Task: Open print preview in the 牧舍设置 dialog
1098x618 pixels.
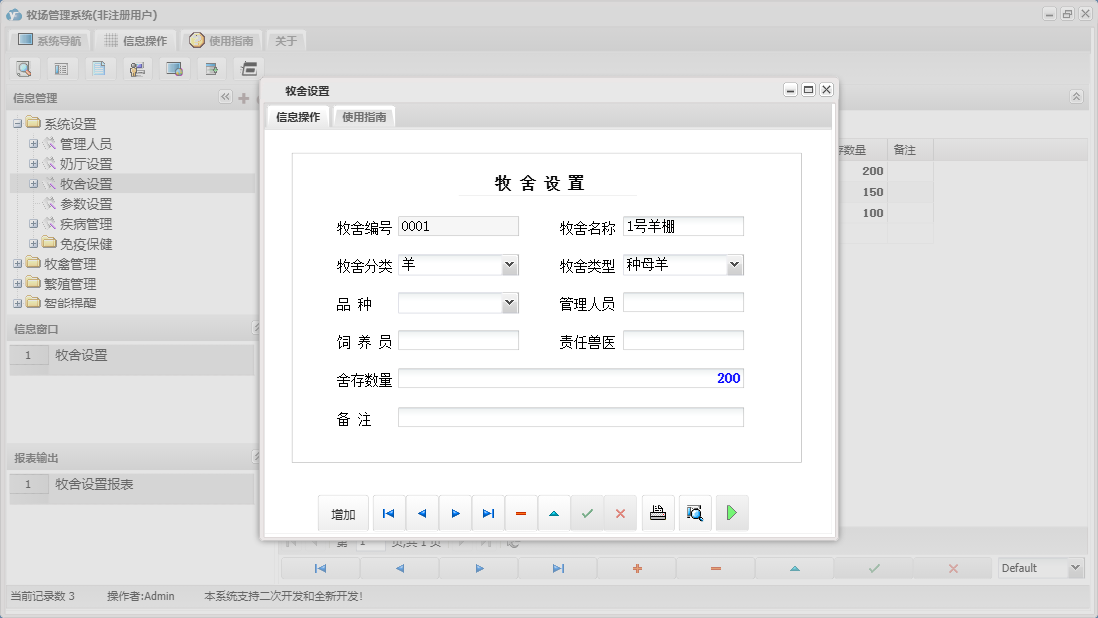Action: tap(695, 512)
